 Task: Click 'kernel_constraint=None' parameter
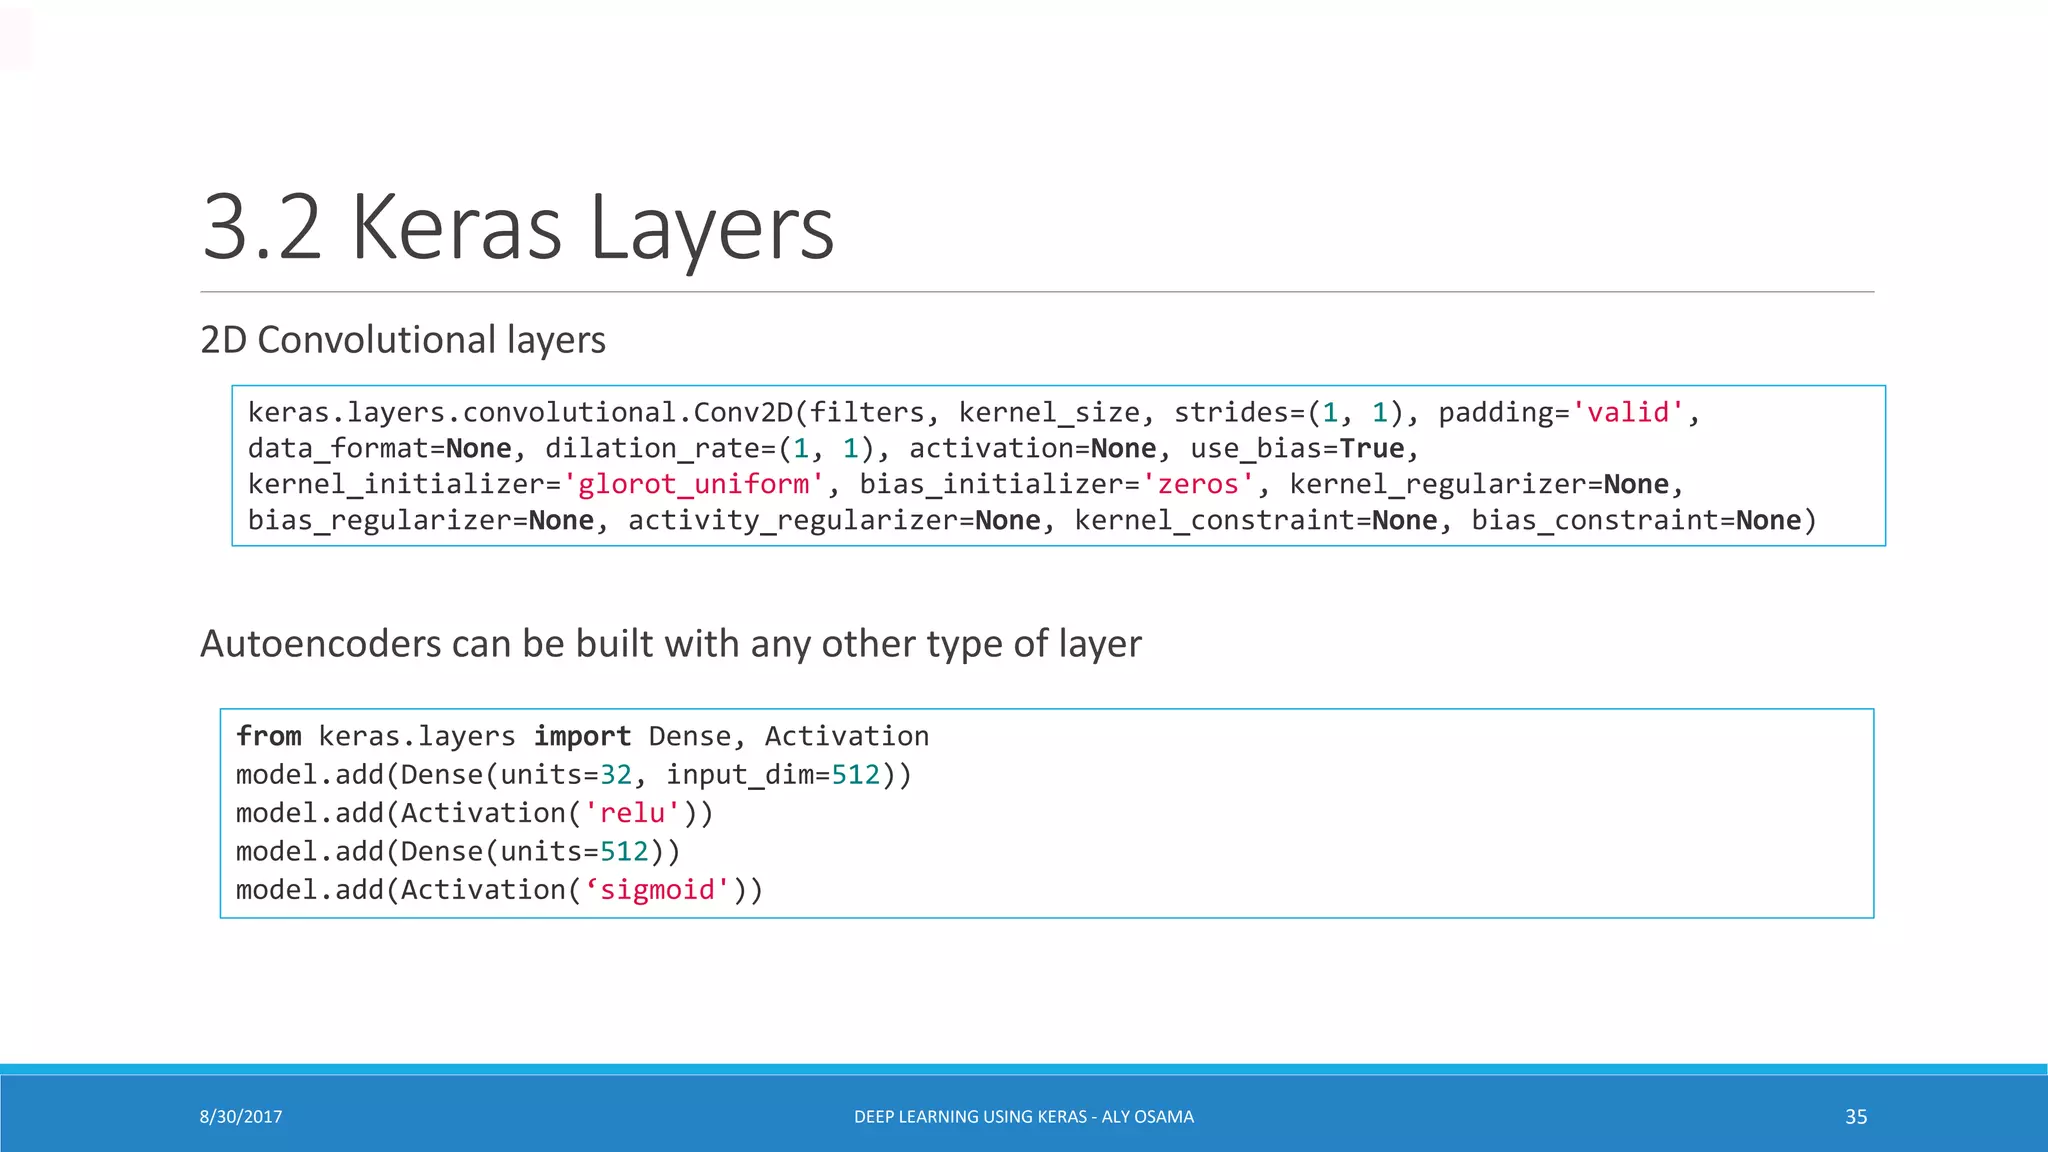tap(1256, 520)
